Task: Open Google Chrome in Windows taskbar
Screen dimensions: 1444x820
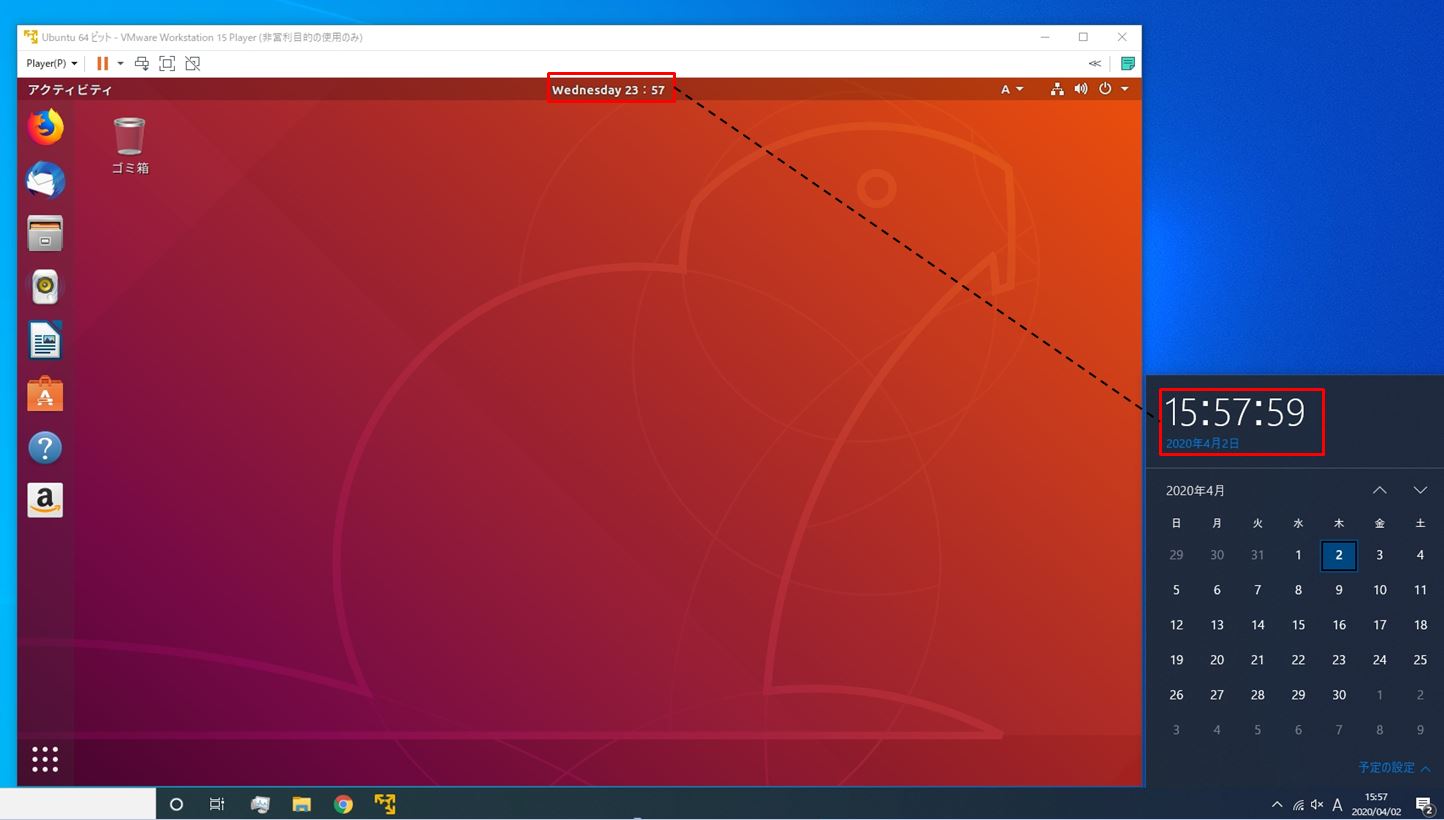Action: pyautogui.click(x=343, y=804)
